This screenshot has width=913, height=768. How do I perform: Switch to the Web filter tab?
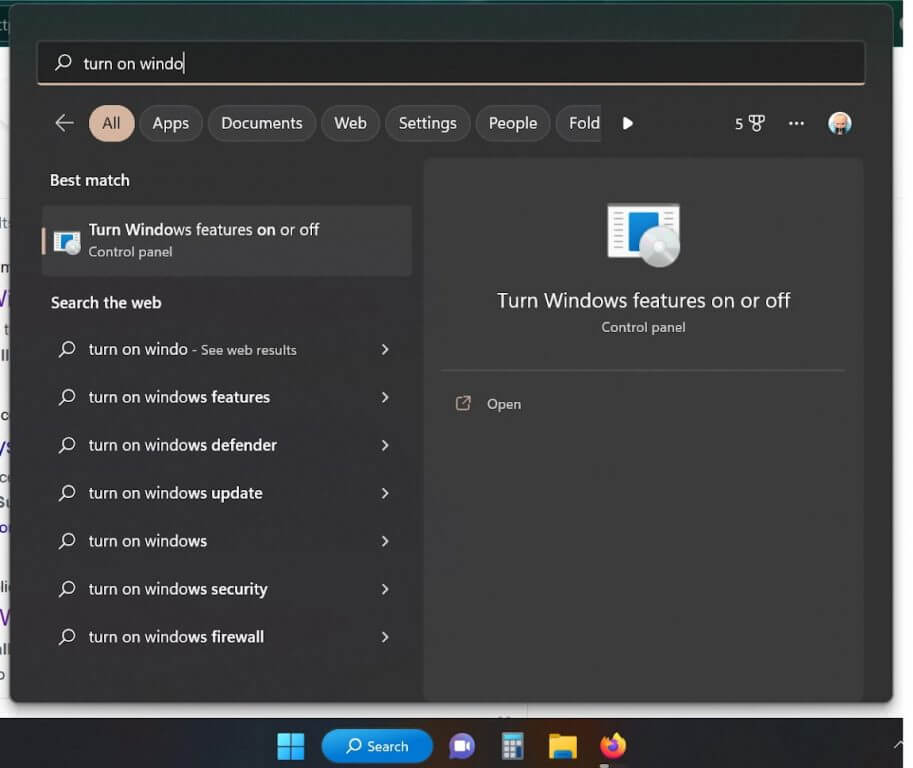tap(350, 123)
